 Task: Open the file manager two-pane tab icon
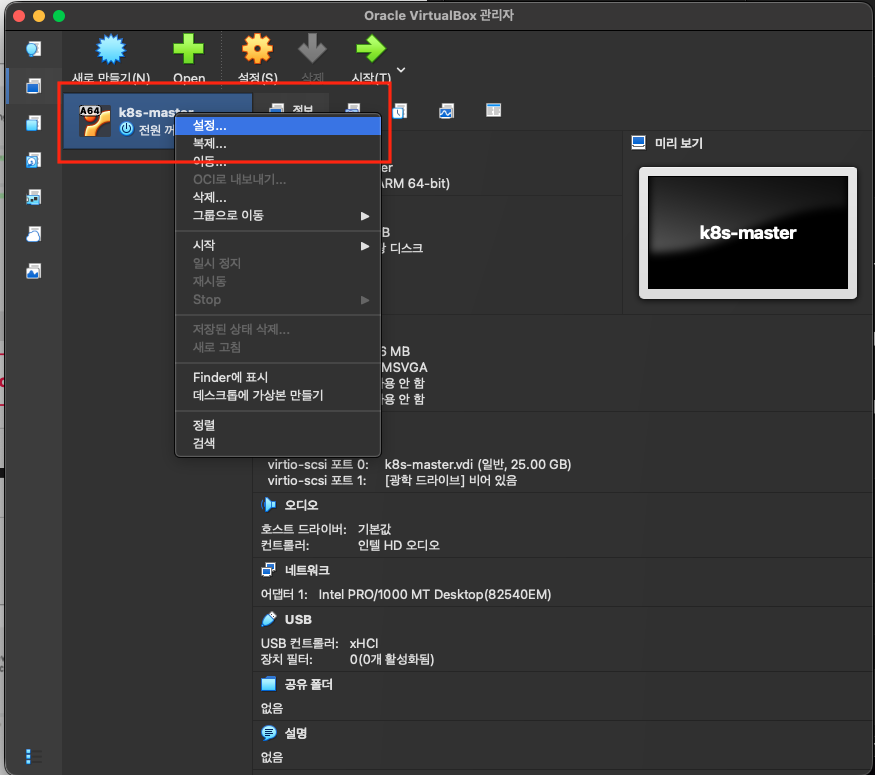493,110
